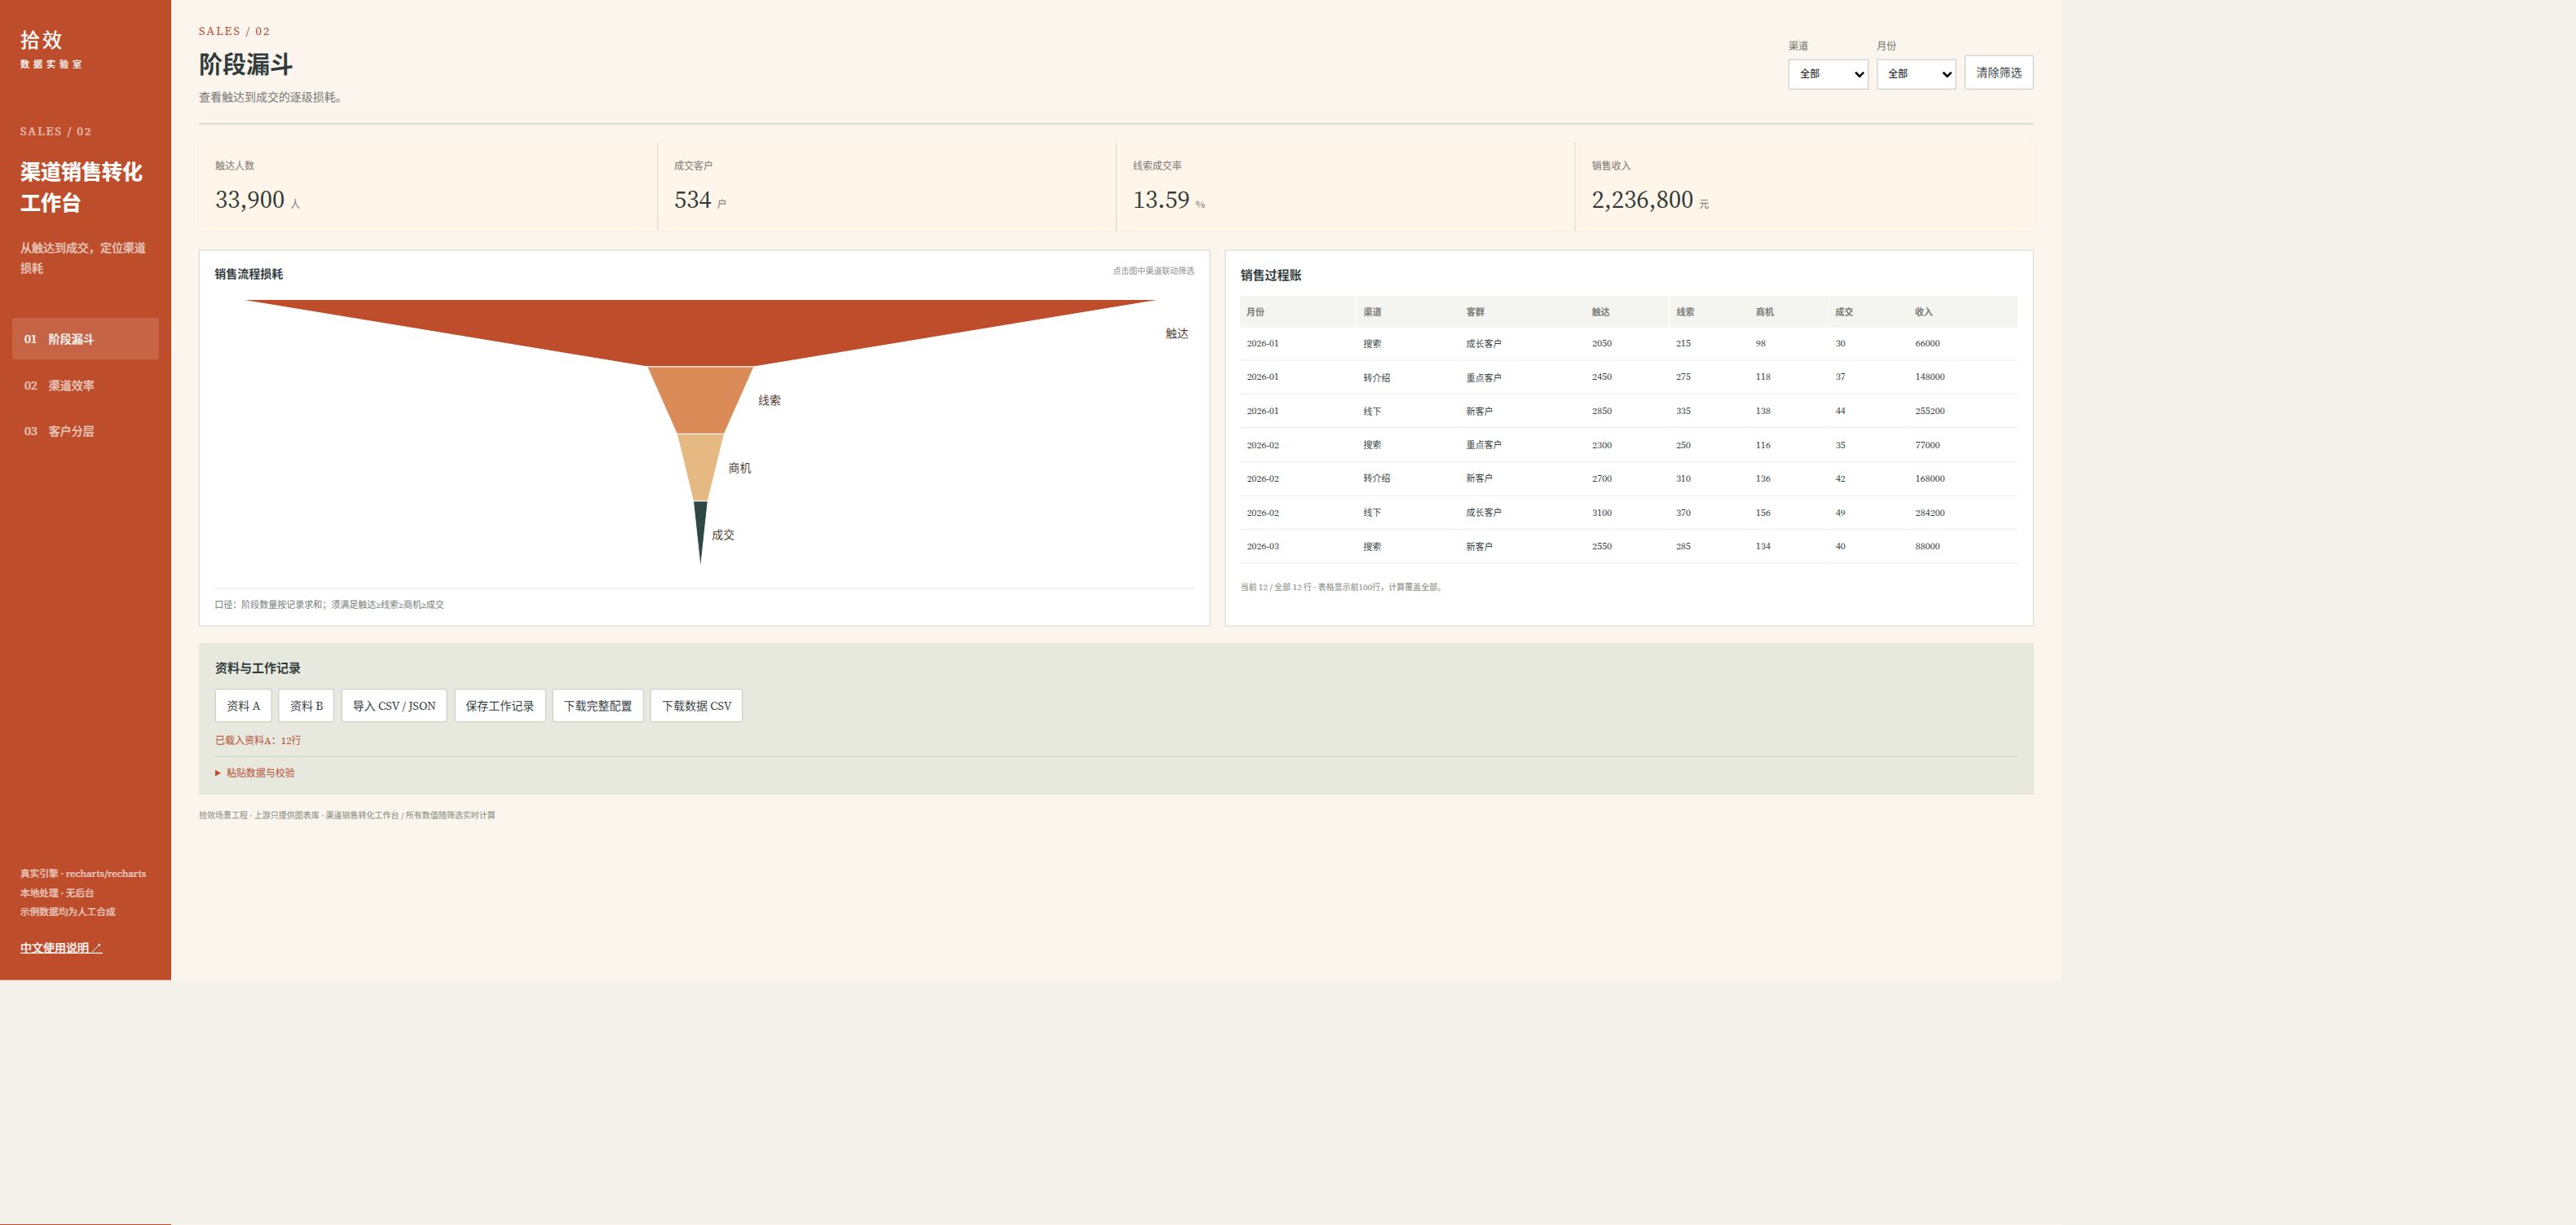Screen dimensions: 2576x1225
Task: Click the 商机 funnel segment
Action: 700,465
